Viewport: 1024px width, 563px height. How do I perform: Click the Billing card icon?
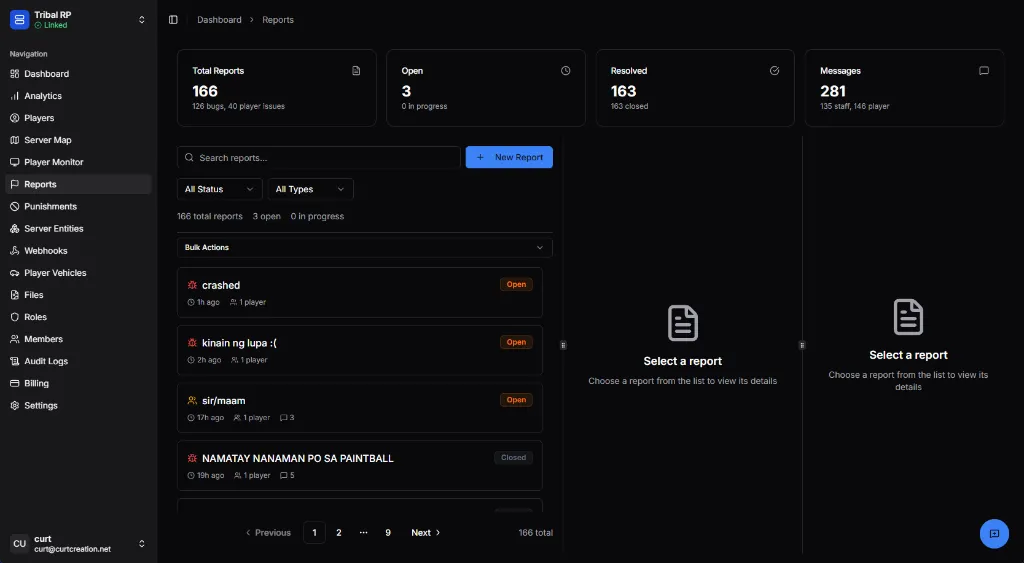pyautogui.click(x=14, y=383)
